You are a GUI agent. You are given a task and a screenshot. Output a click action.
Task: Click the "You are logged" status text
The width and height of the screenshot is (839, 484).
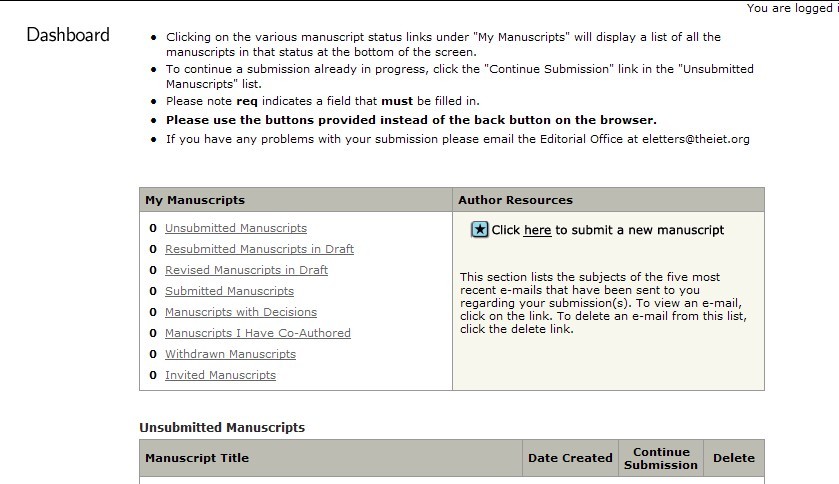point(791,8)
